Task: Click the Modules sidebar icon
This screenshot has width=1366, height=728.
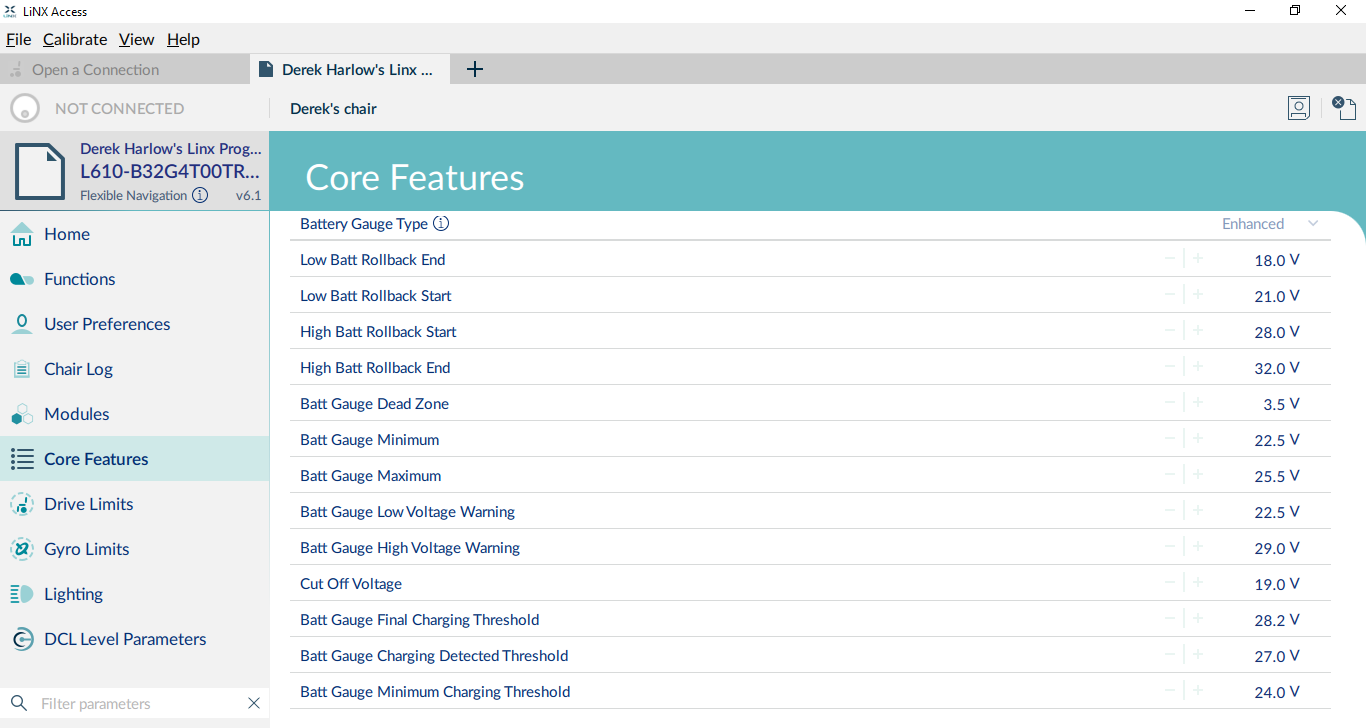Action: tap(21, 414)
